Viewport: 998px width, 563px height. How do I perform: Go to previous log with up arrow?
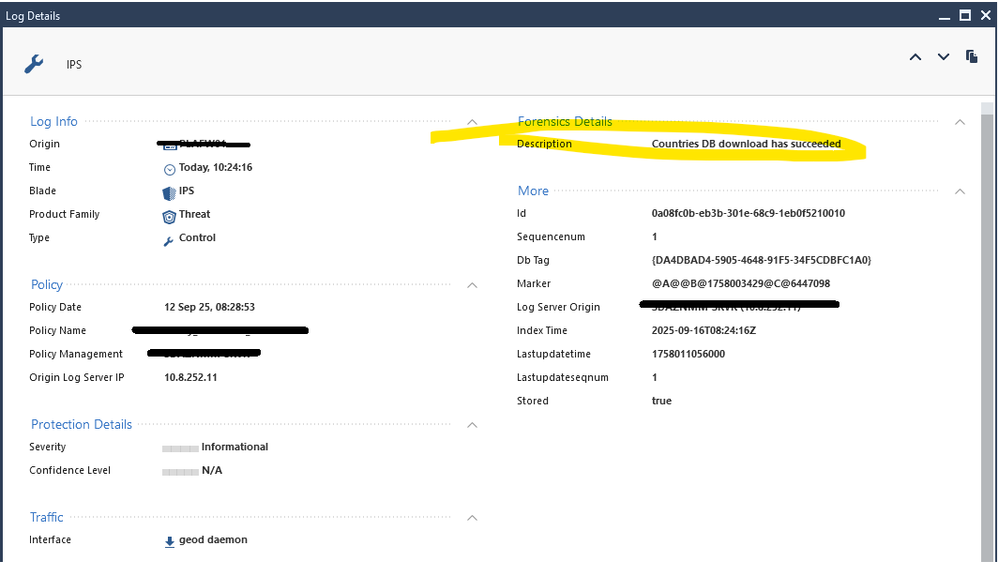click(915, 57)
